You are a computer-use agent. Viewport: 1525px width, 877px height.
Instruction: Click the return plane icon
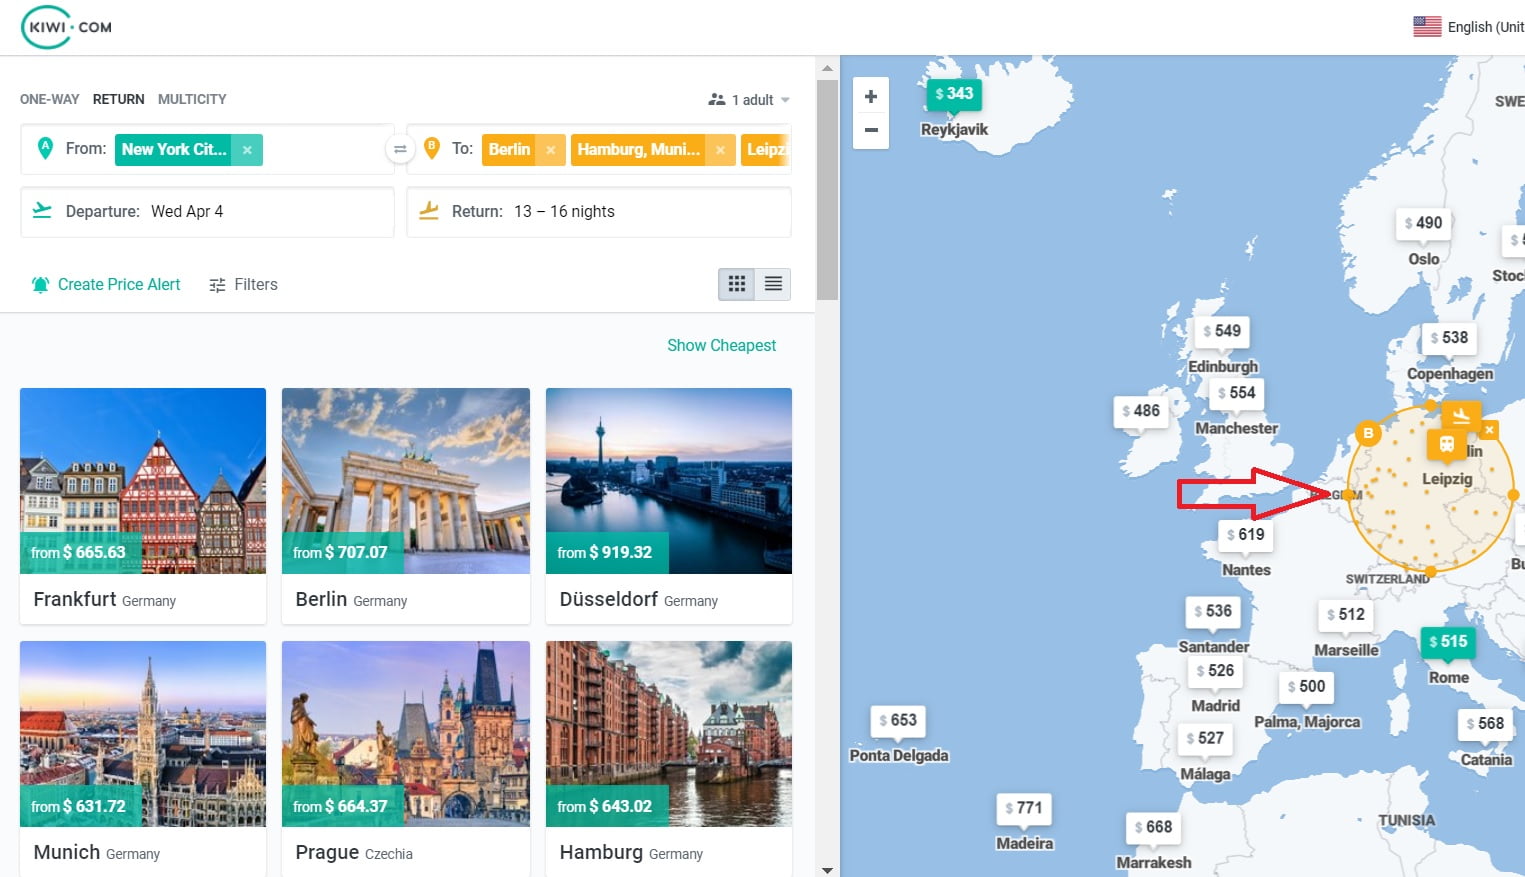(429, 210)
